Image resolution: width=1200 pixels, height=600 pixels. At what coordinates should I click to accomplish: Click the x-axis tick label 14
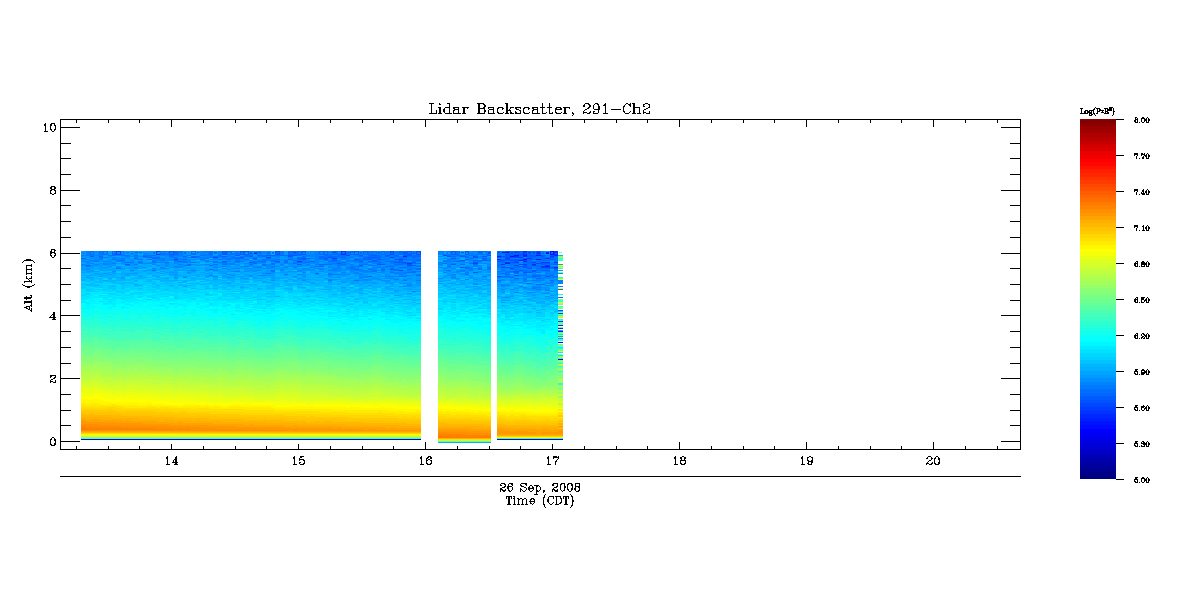click(171, 461)
